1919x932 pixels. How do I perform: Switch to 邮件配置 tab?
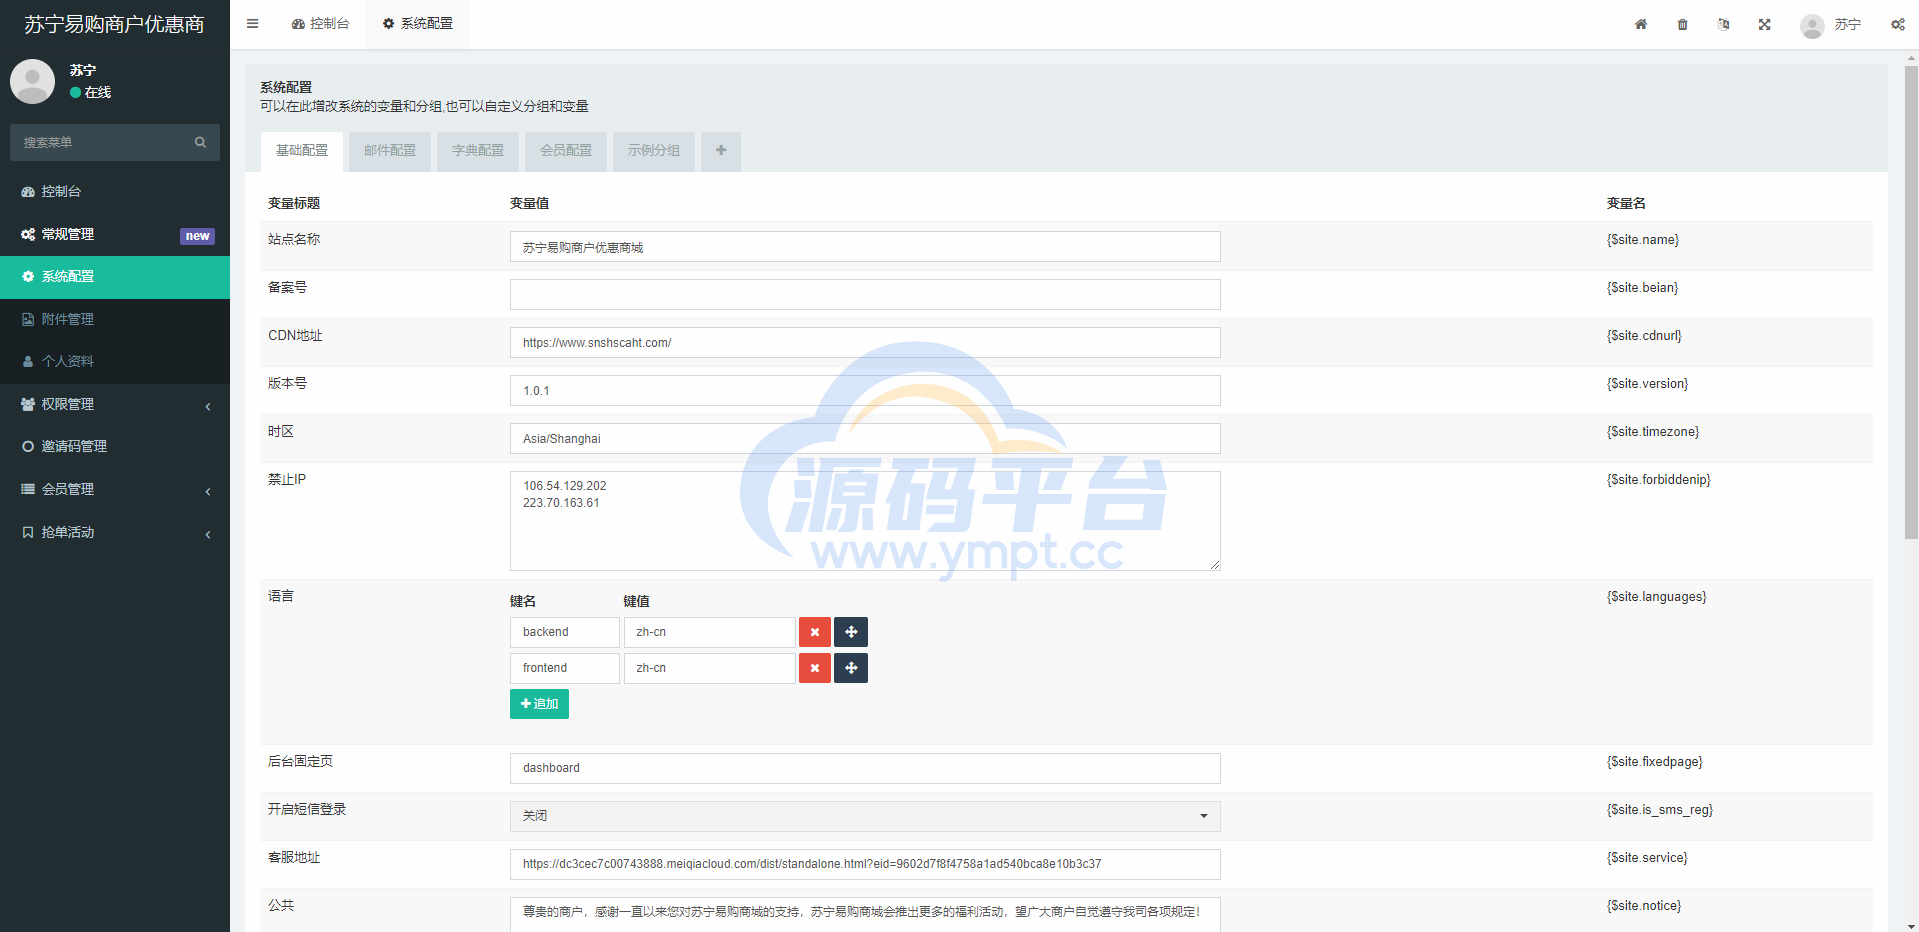390,151
